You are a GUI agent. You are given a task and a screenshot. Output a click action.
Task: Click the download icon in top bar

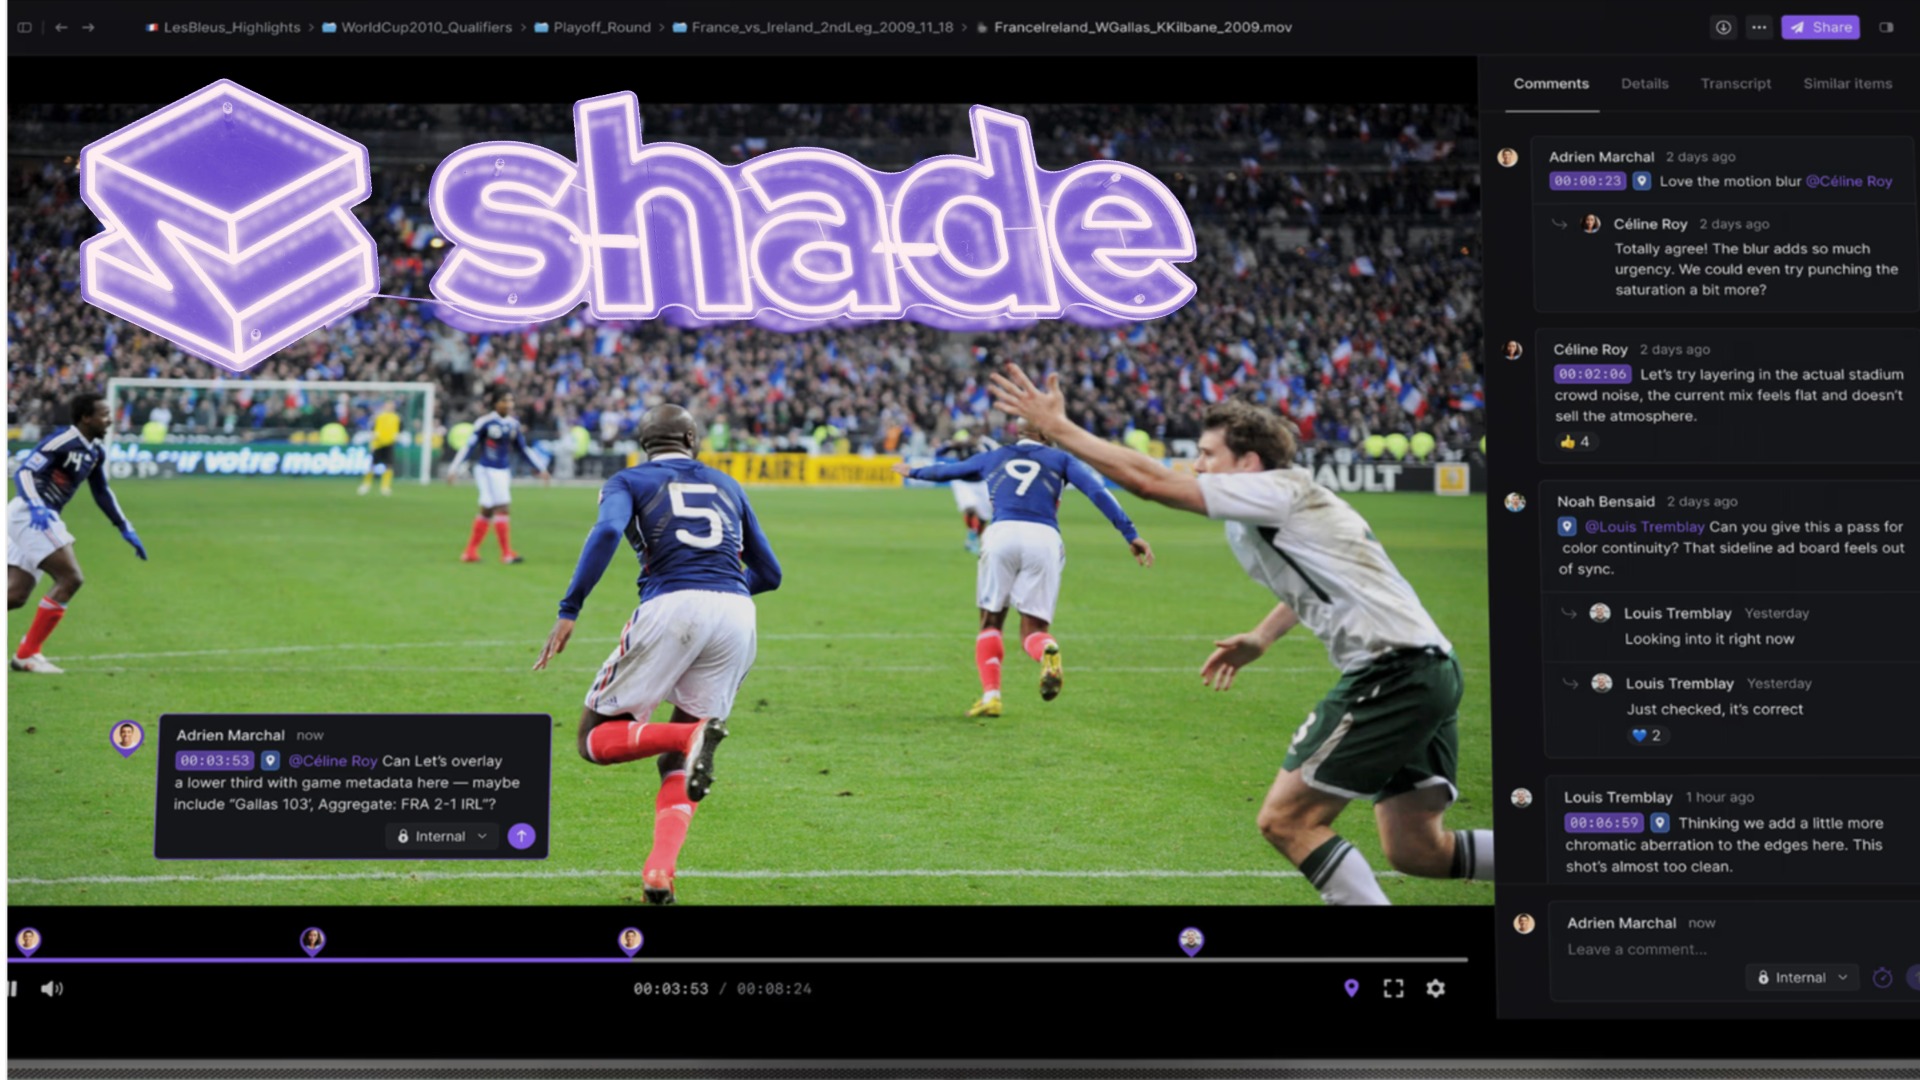coord(1723,28)
